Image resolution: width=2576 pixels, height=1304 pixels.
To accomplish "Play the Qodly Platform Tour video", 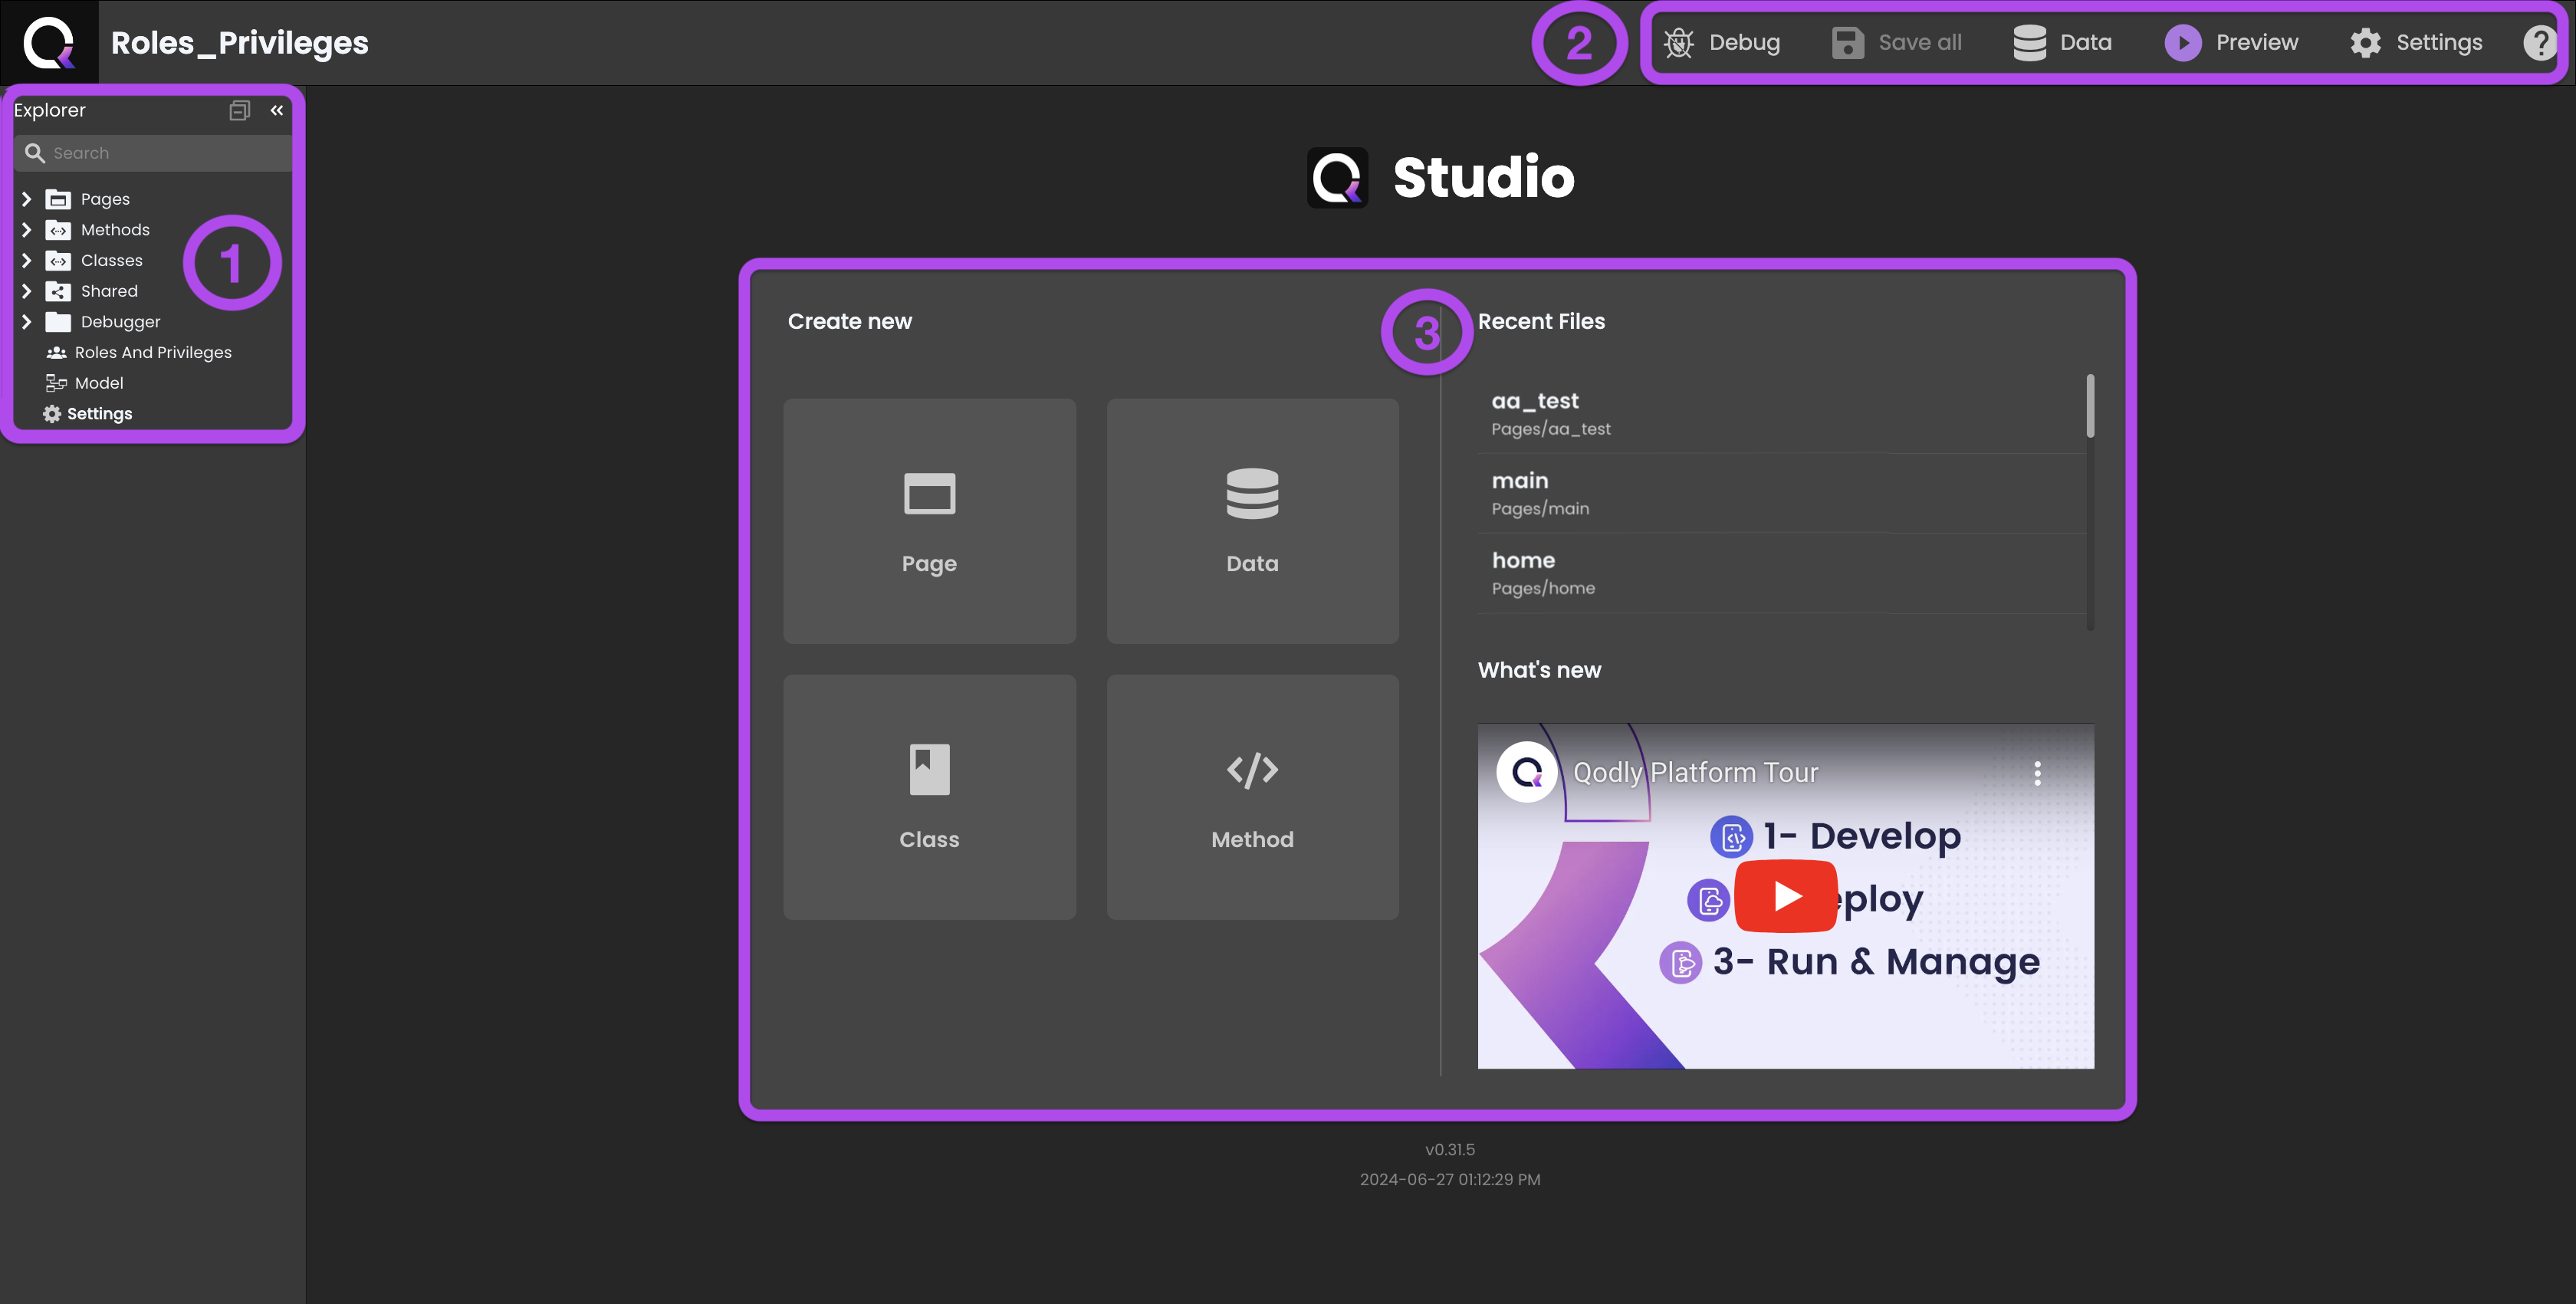I will (1786, 896).
